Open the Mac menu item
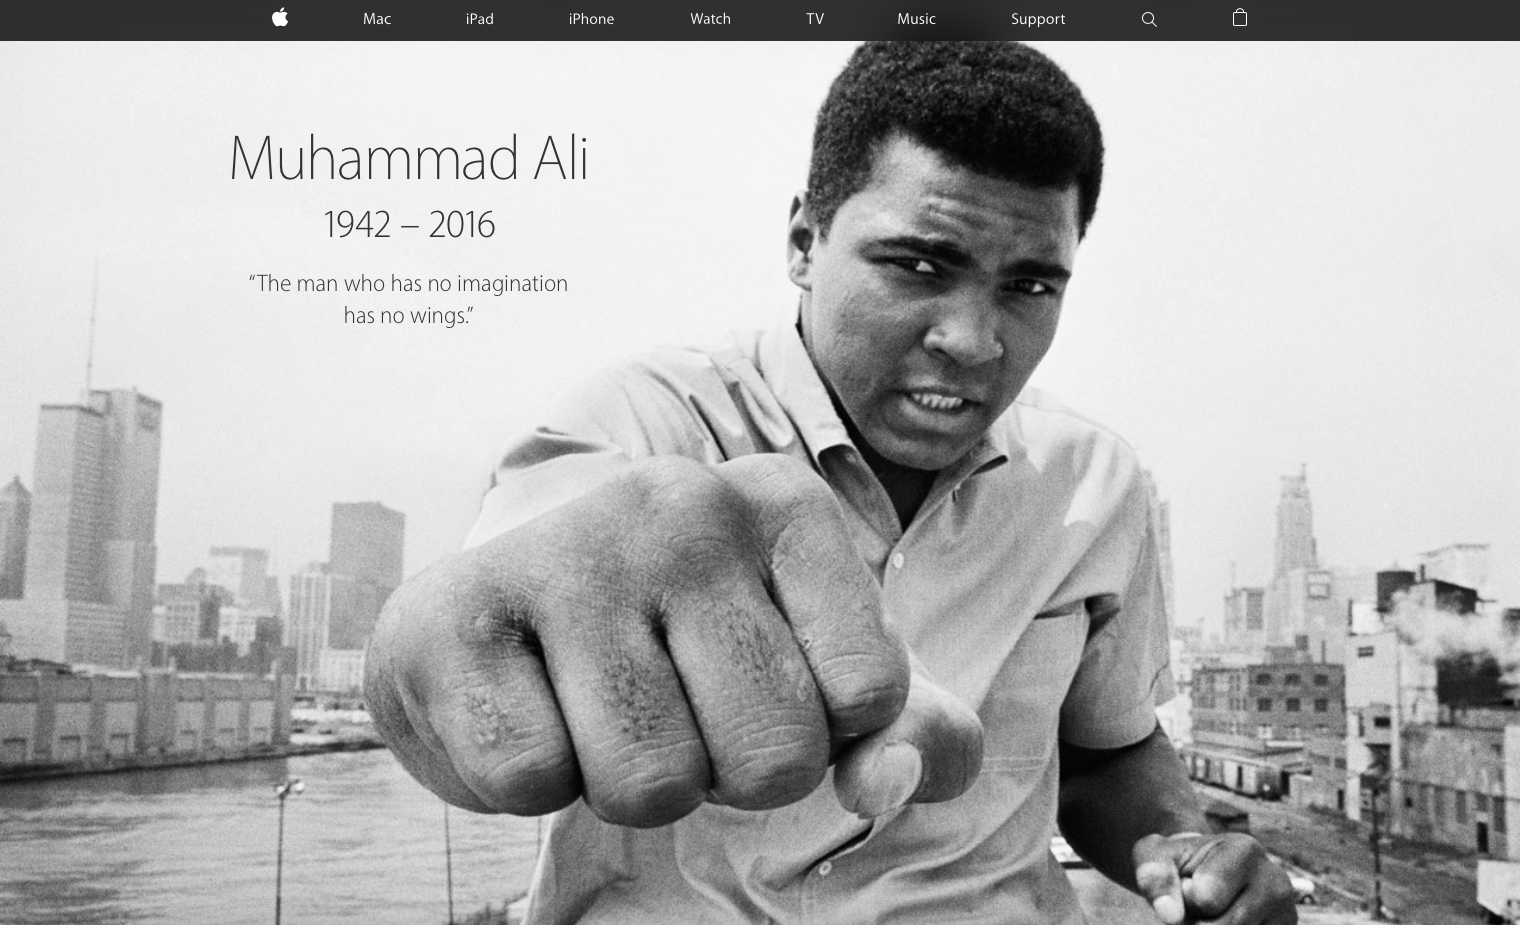1520x925 pixels. coord(377,19)
